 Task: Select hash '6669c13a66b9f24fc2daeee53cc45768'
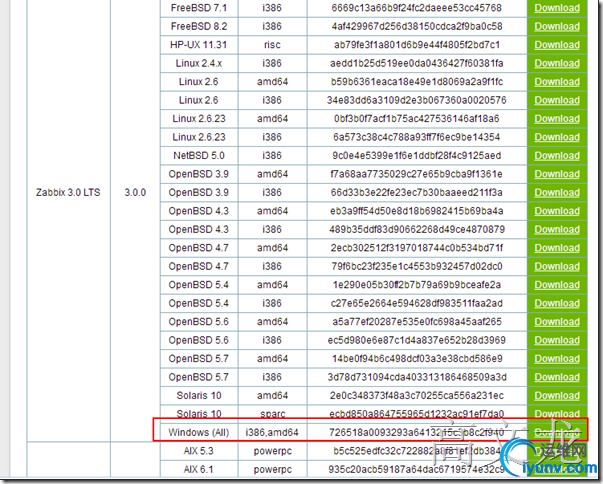416,8
